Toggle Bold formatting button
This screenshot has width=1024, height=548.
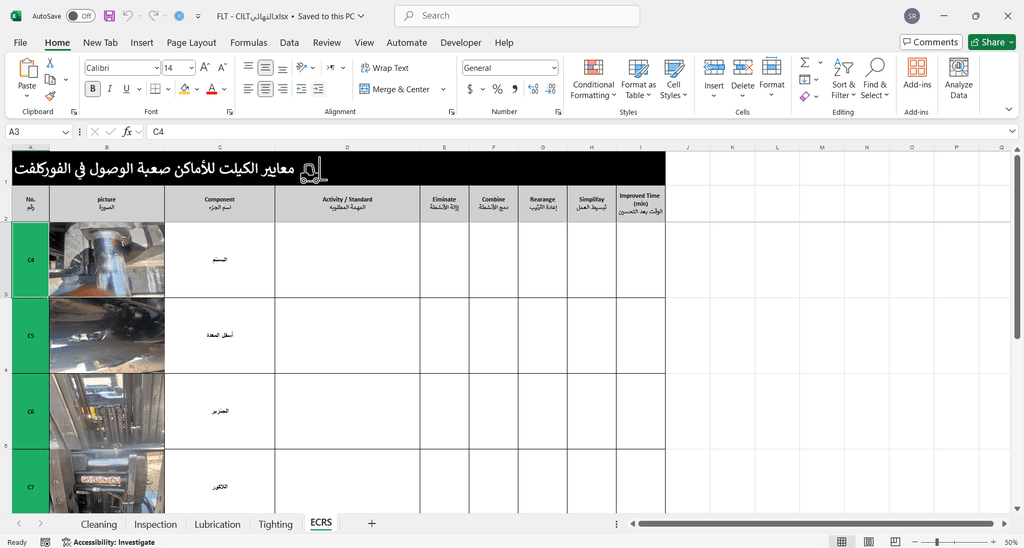93,89
